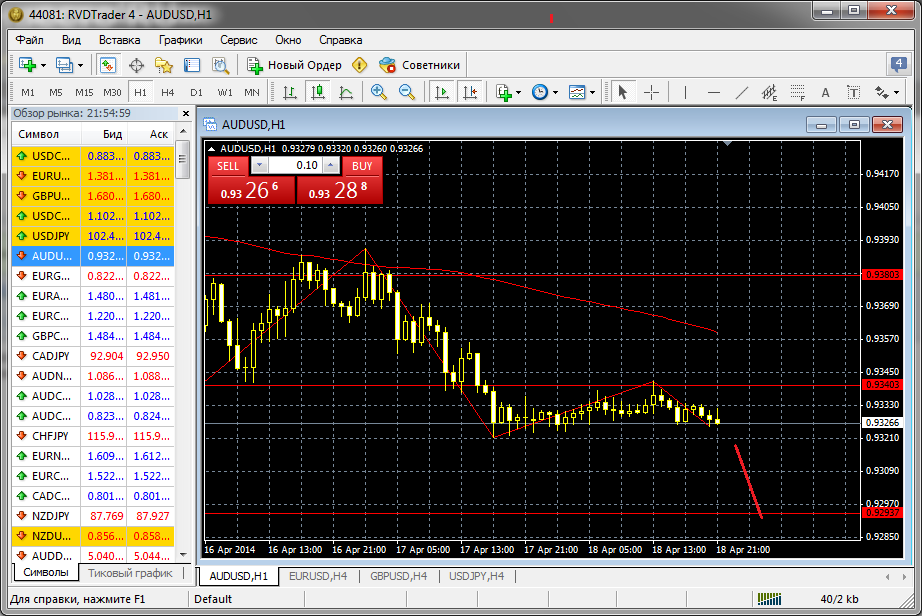Switch to the EURUSD,H4 chart tab
The height and width of the screenshot is (616, 922).
(318, 576)
